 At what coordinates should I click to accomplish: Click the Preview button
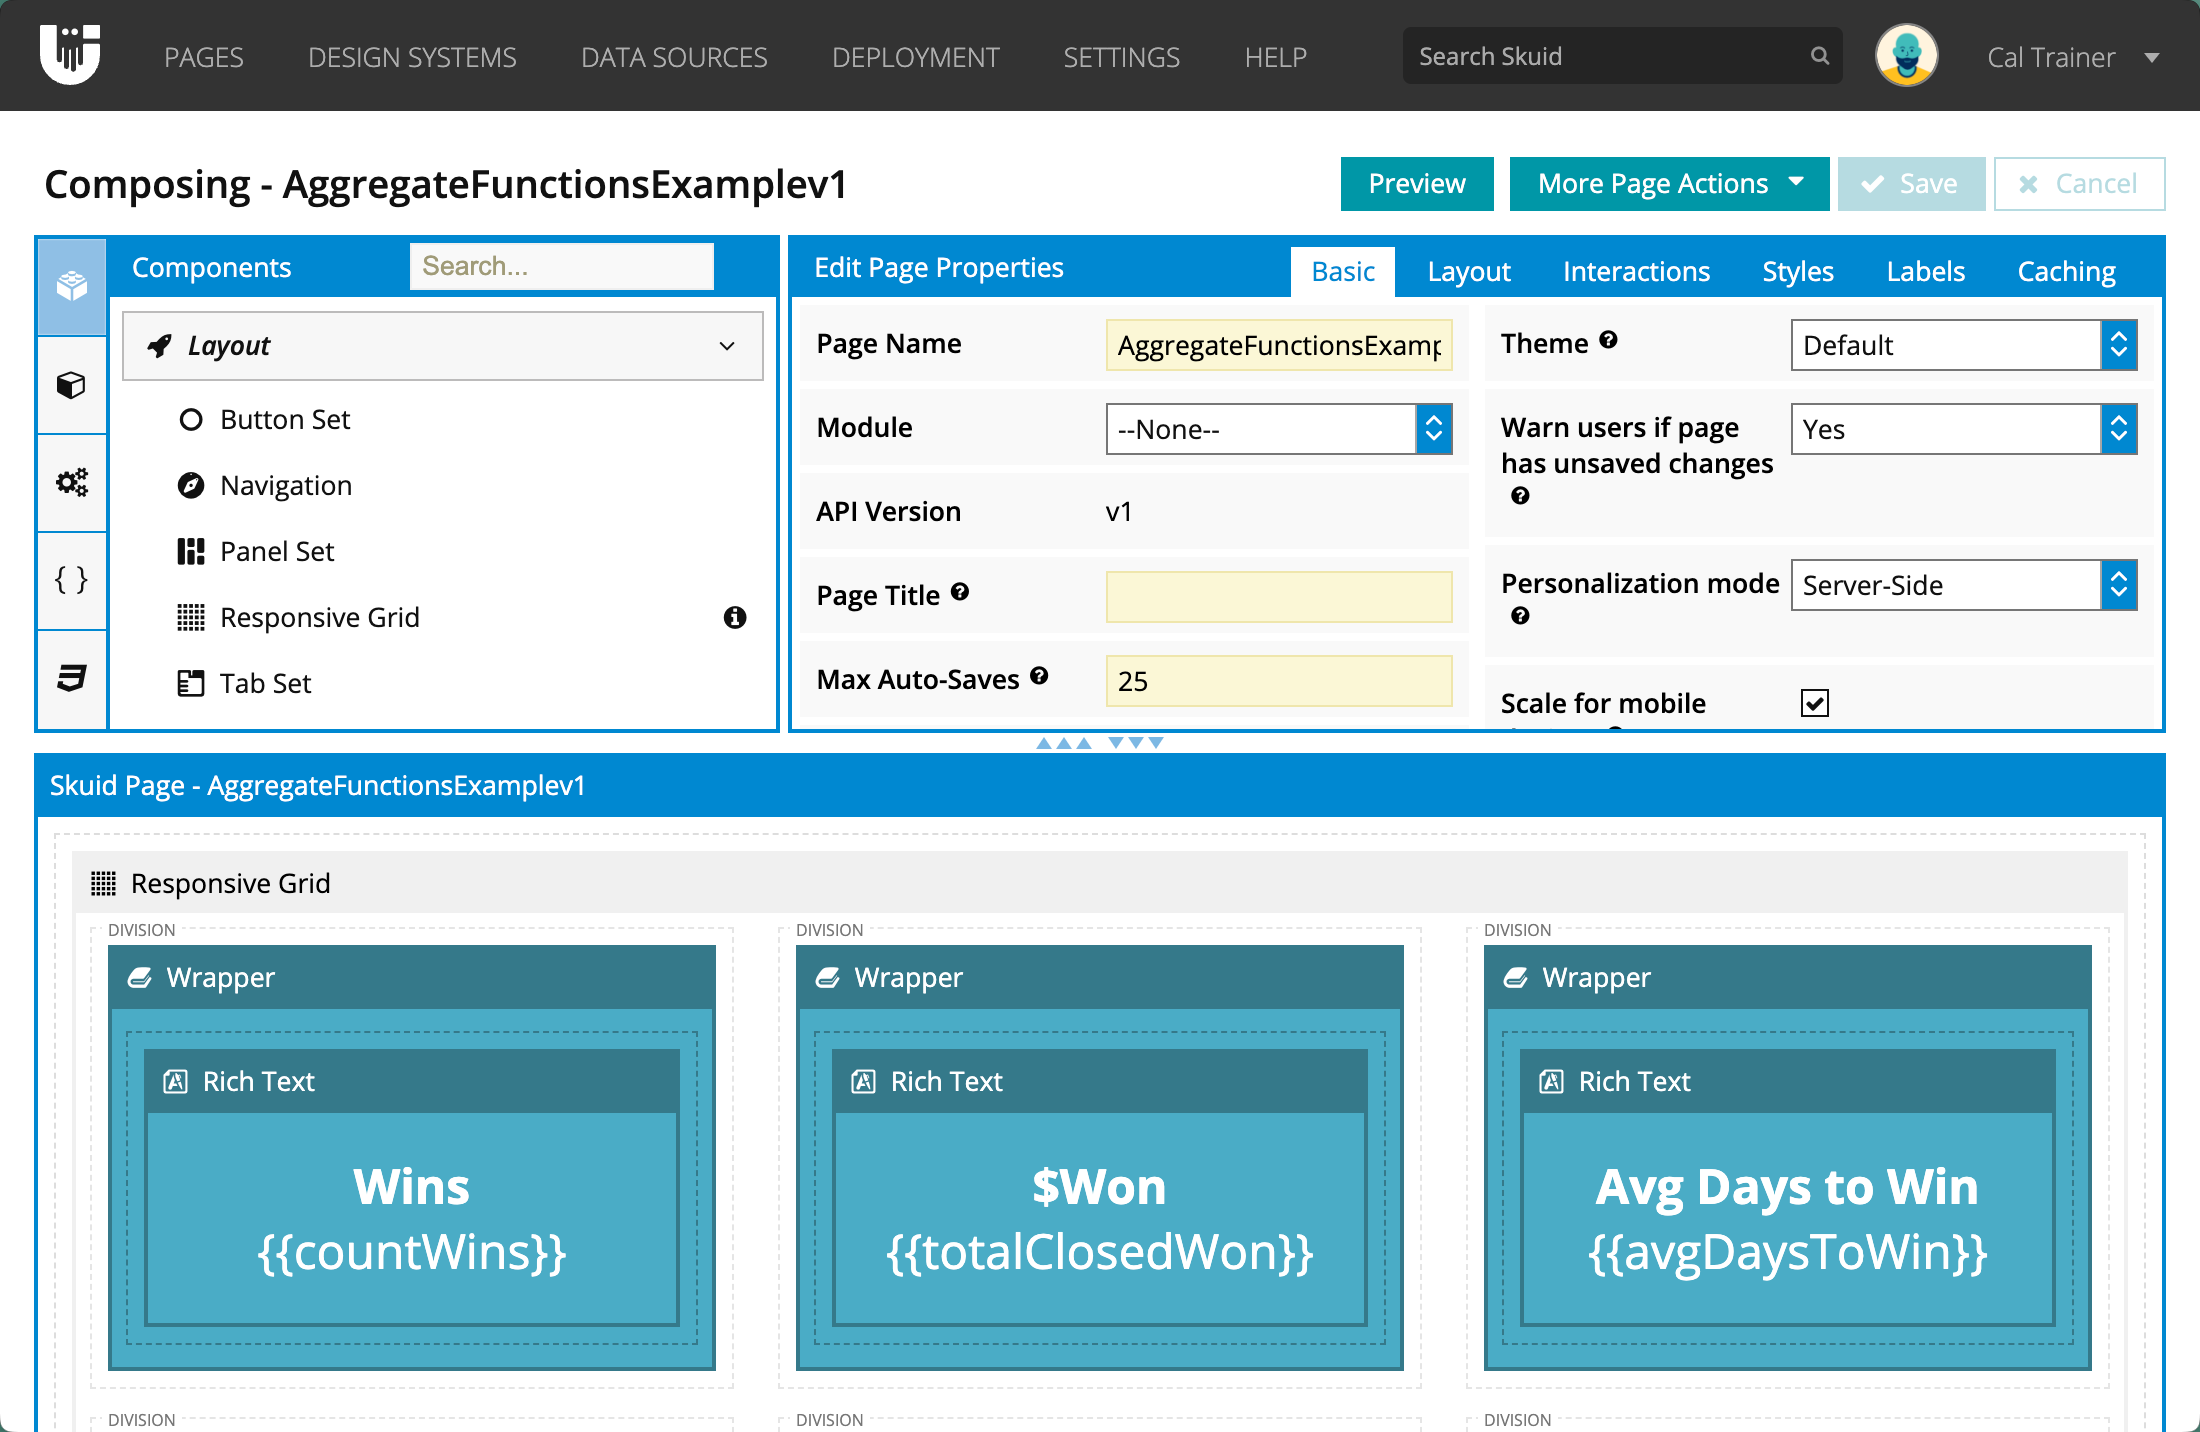(1417, 184)
